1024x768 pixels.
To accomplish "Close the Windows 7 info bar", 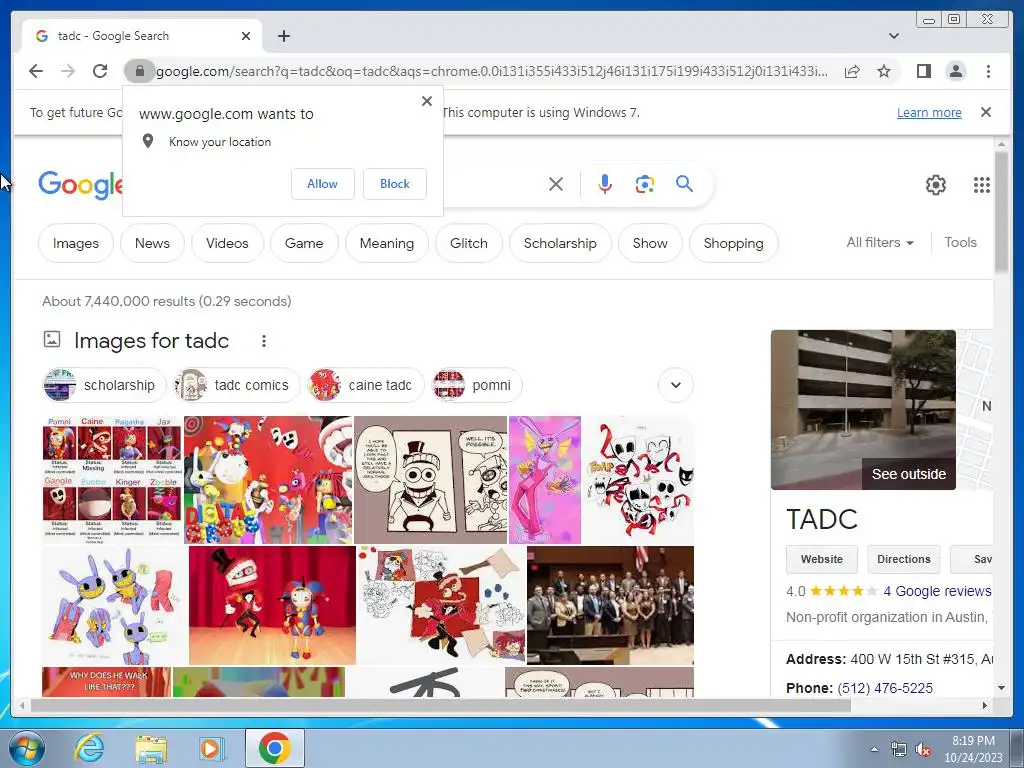I will [986, 112].
